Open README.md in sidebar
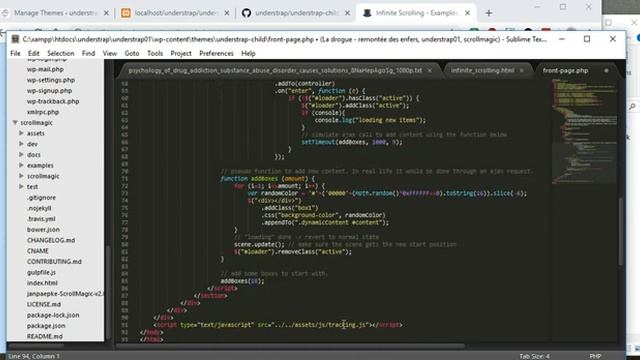 44,336
